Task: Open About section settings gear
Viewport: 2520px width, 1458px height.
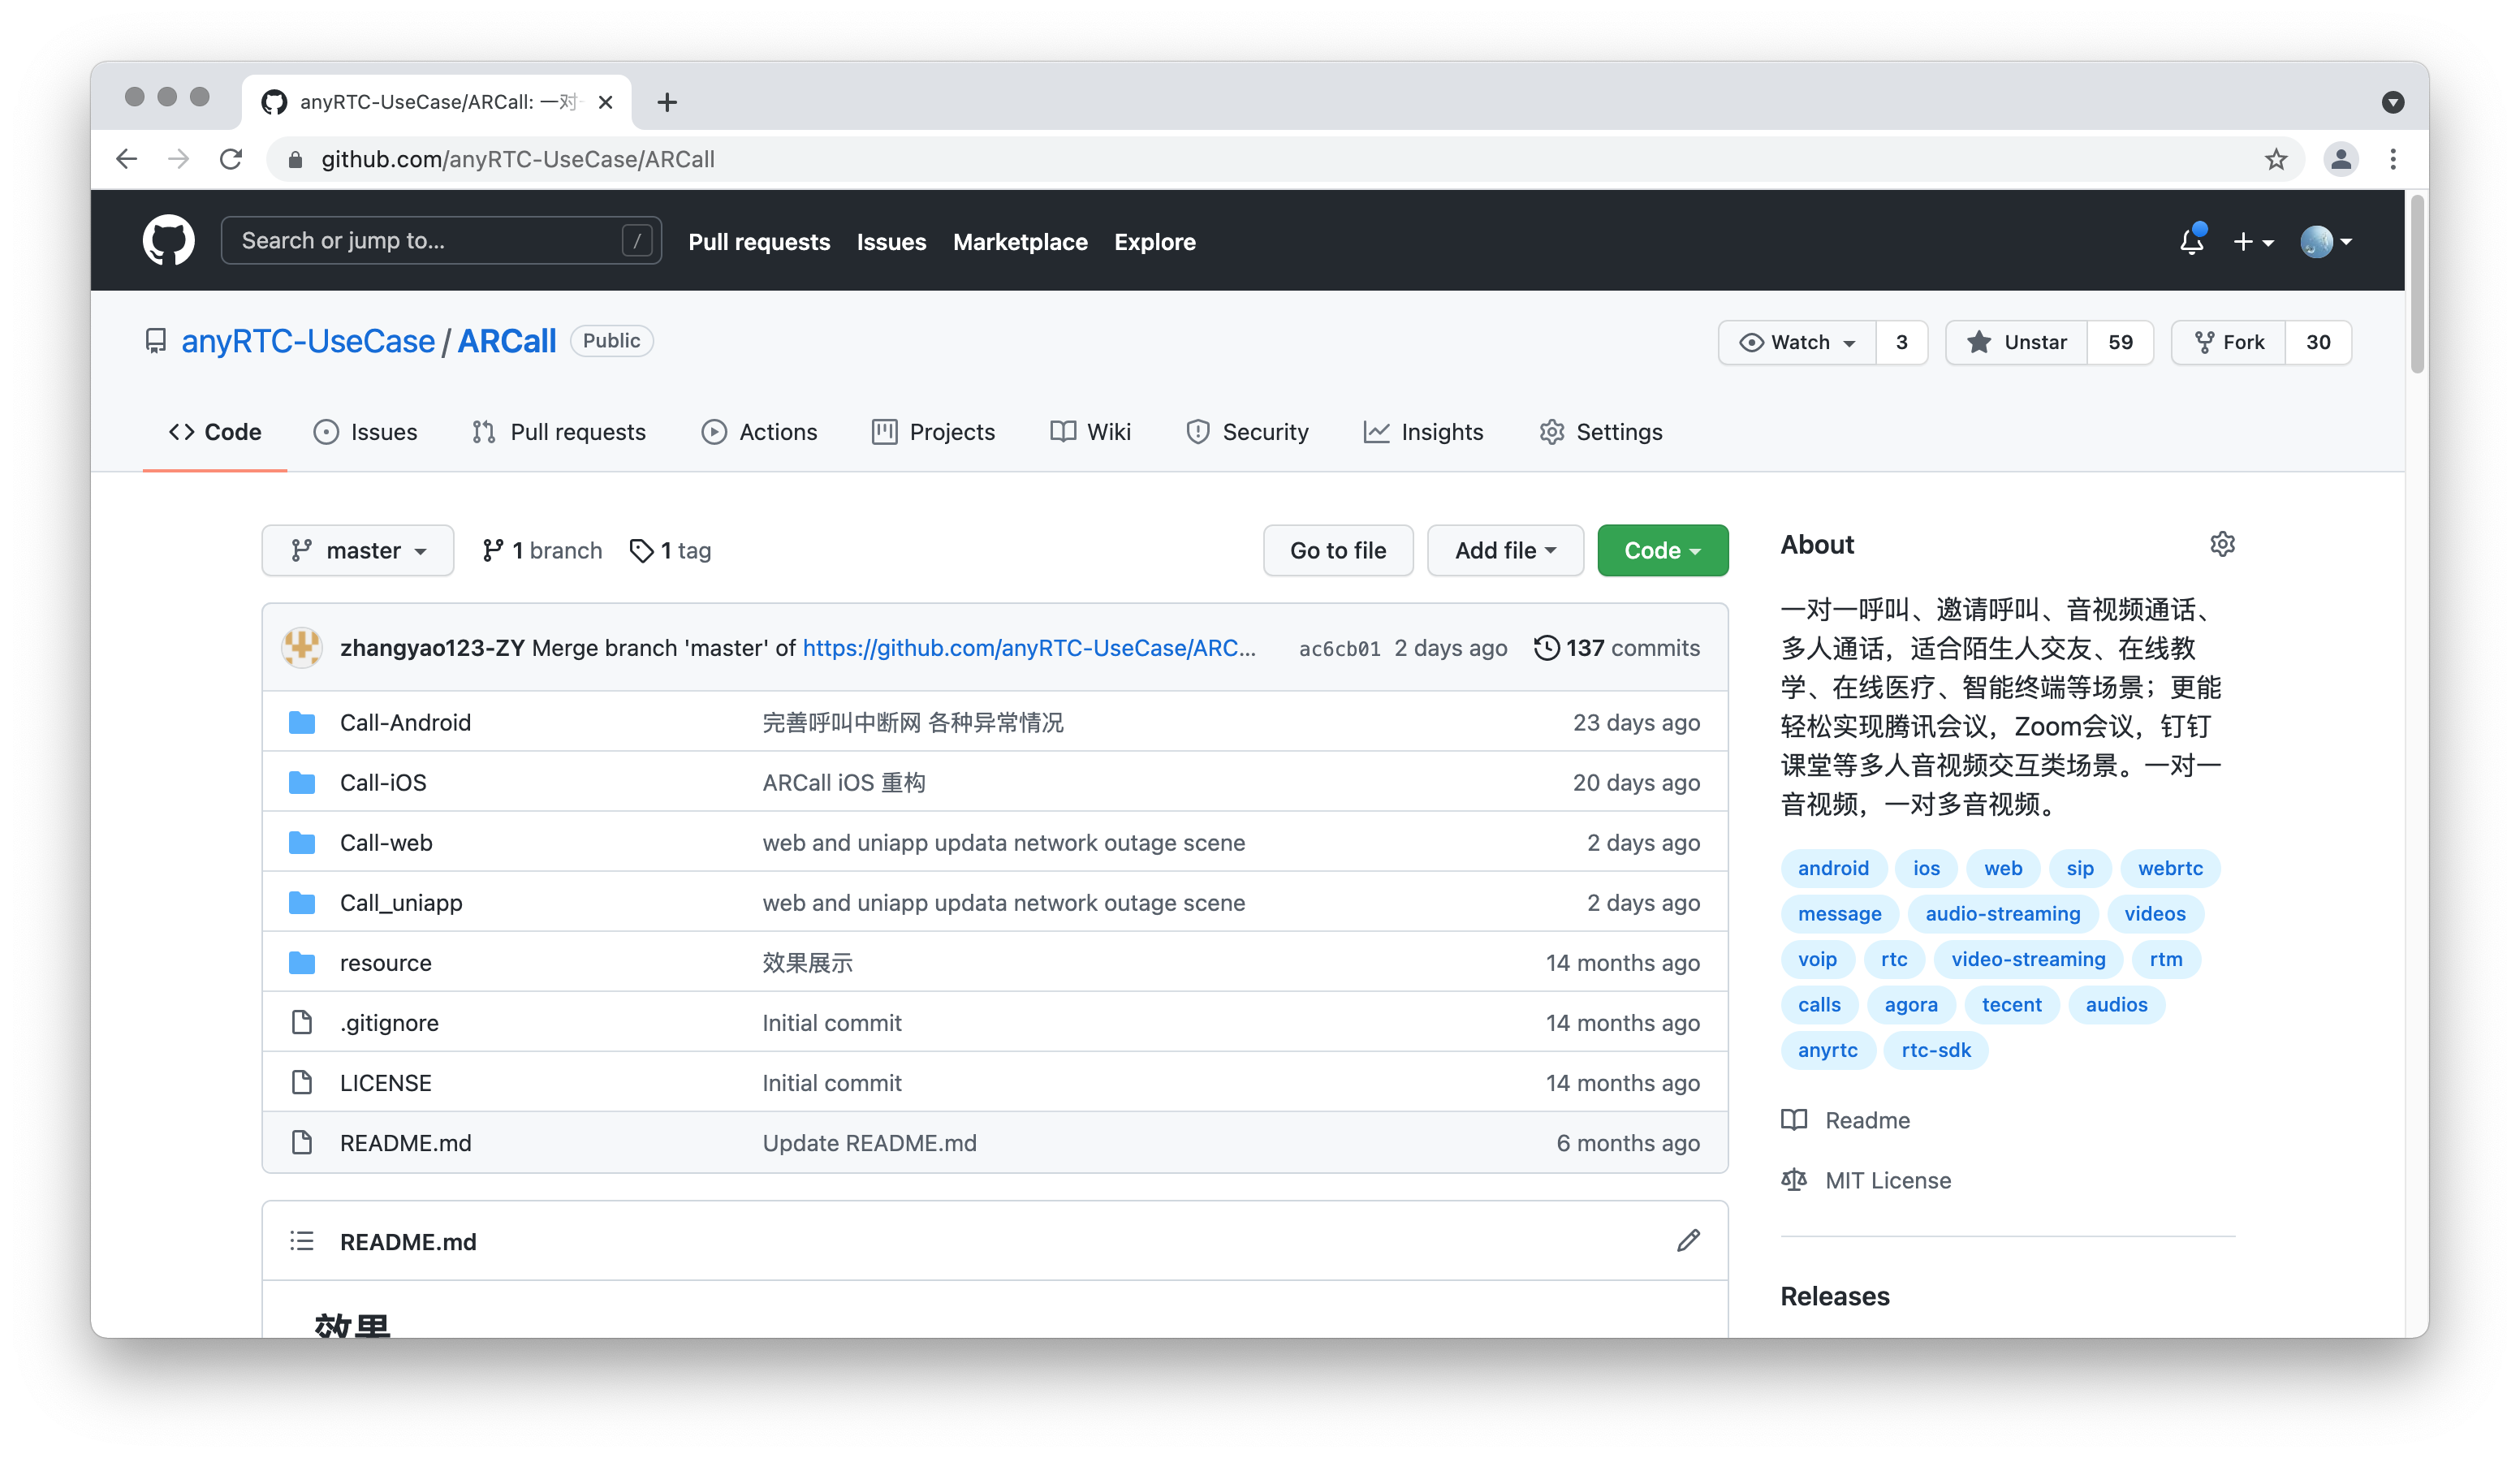Action: click(2223, 544)
